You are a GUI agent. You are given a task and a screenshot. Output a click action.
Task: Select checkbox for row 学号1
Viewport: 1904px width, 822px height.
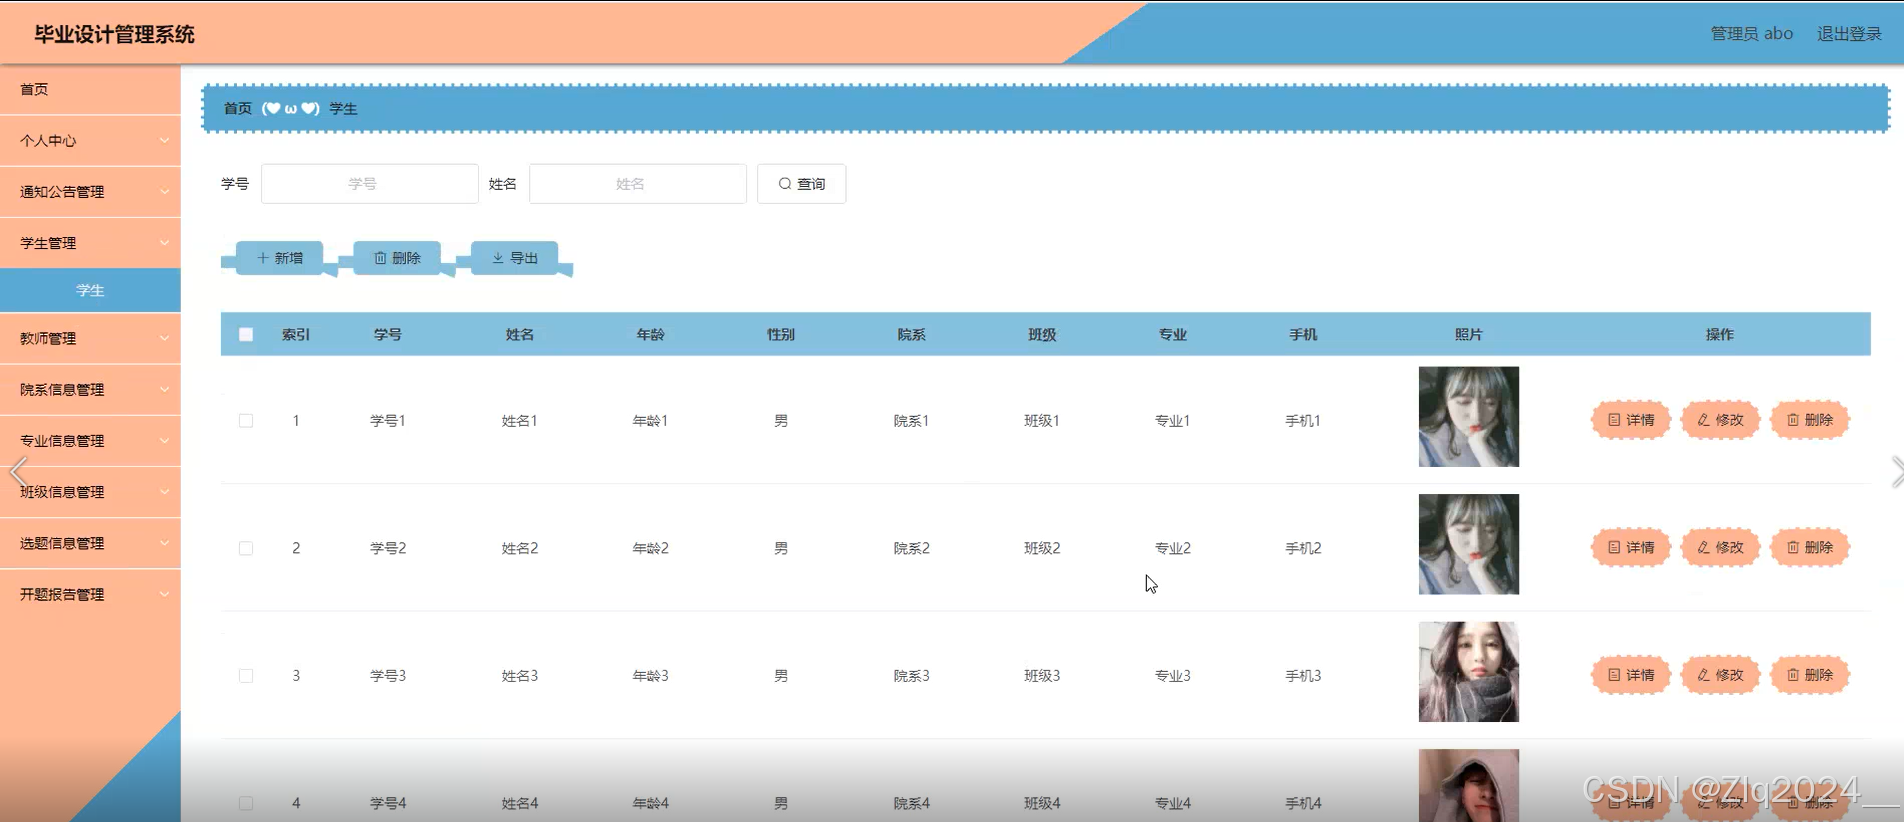click(246, 421)
